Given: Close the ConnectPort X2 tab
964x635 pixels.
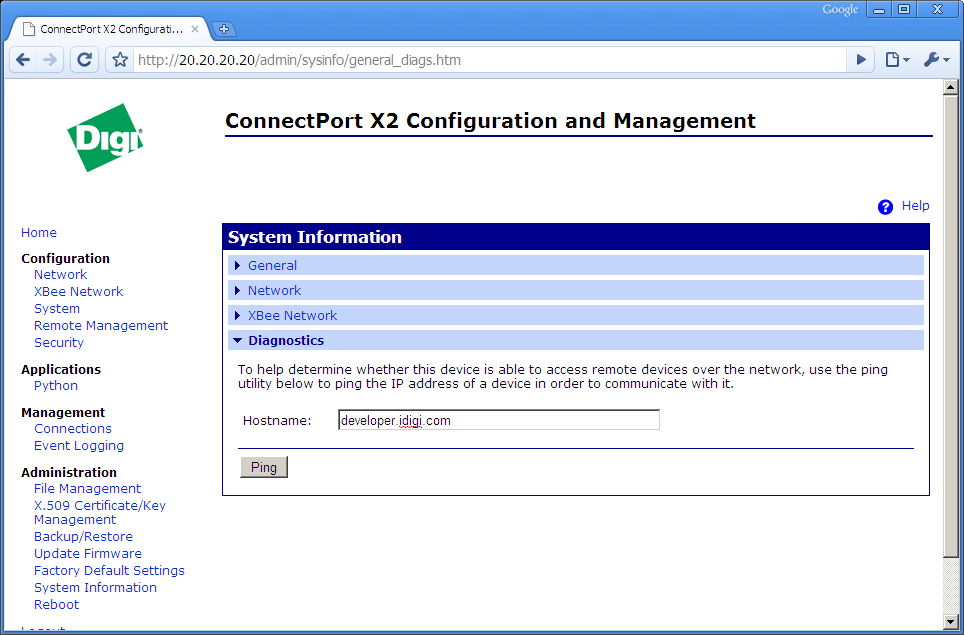Looking at the screenshot, I should pyautogui.click(x=195, y=29).
